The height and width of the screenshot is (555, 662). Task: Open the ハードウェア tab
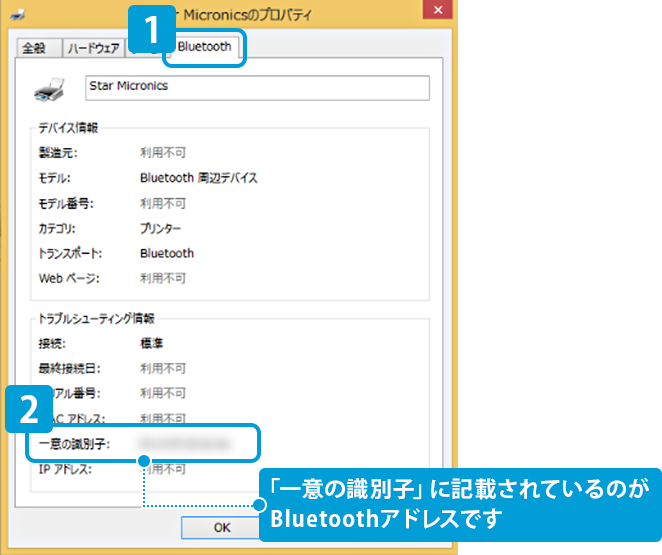[x=93, y=48]
